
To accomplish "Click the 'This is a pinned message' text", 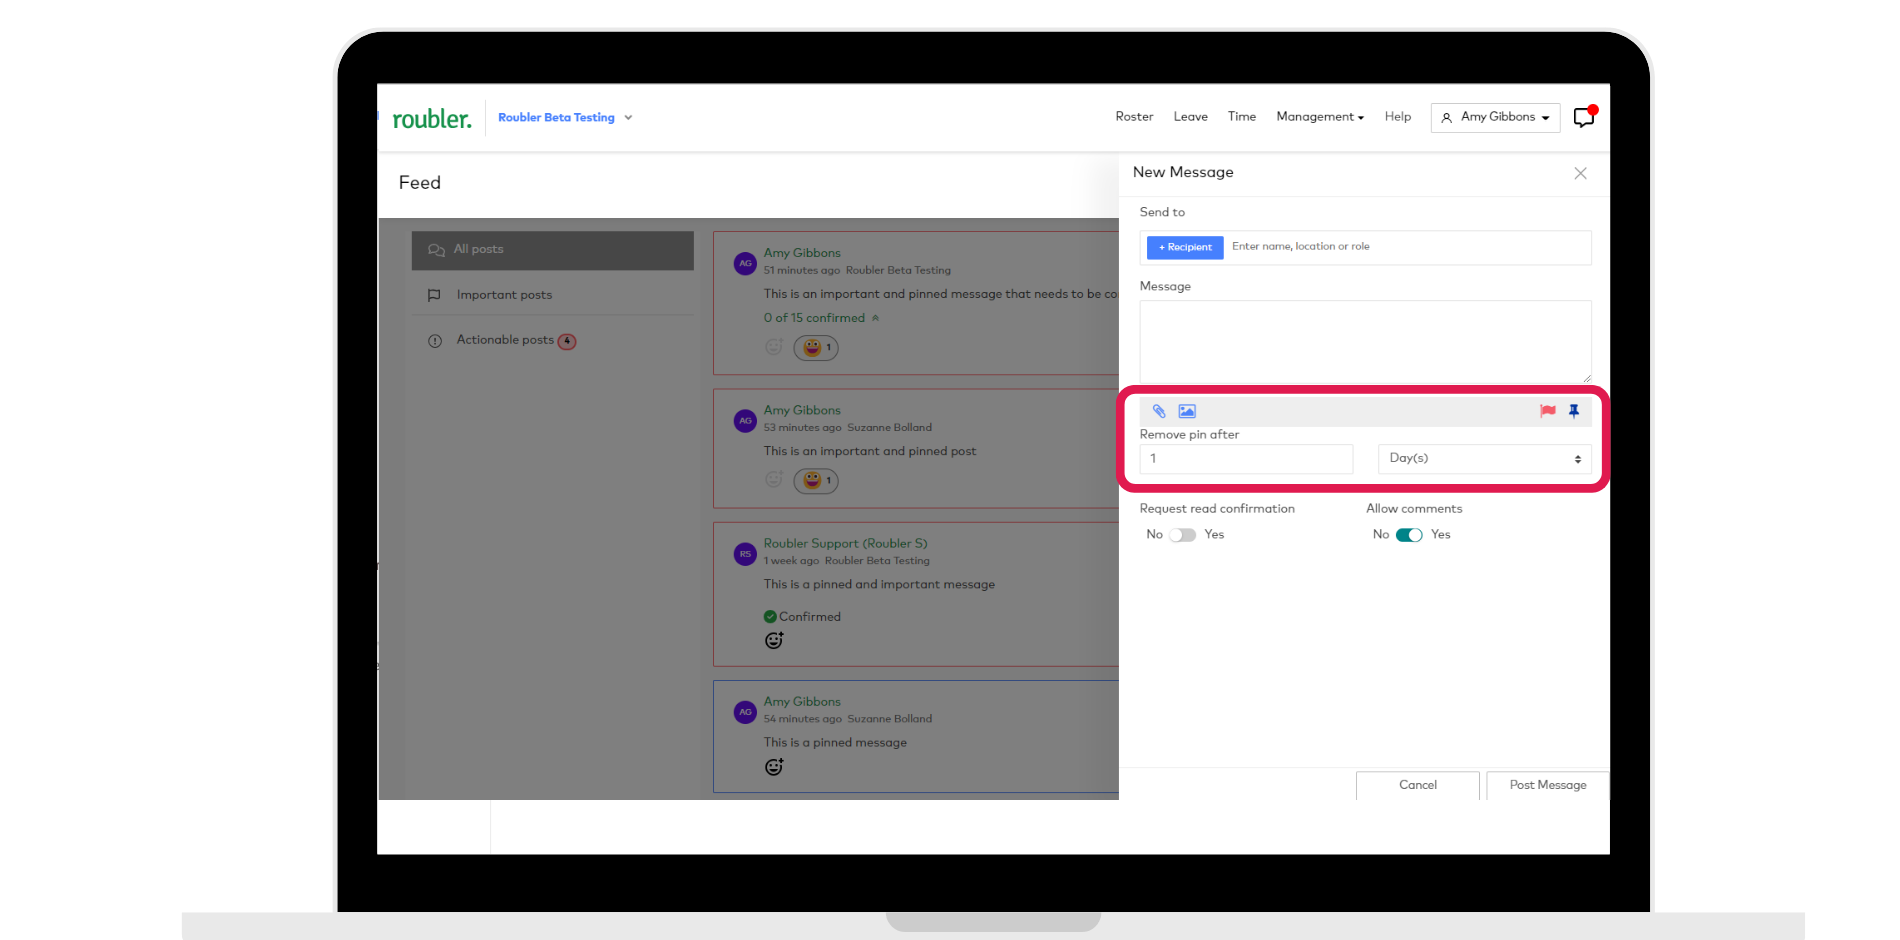I will pyautogui.click(x=835, y=743).
